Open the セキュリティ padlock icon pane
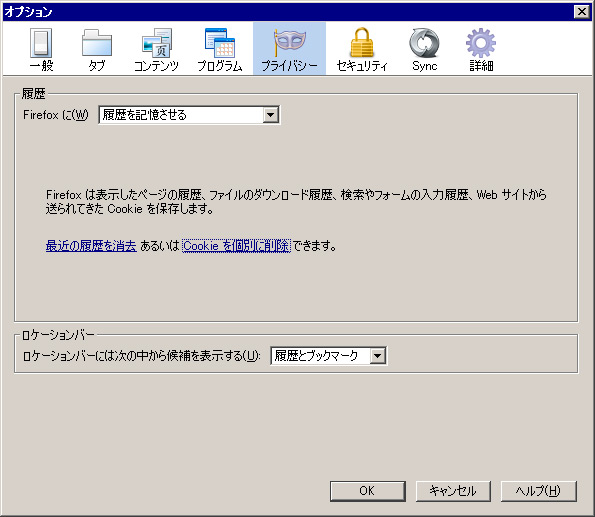Viewport: 595px width, 517px height. pos(362,49)
